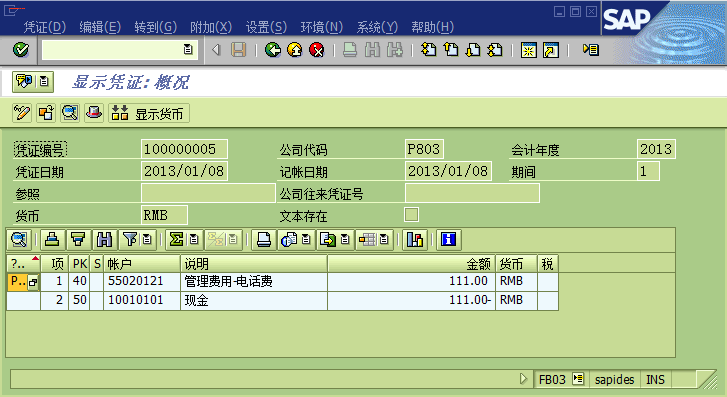
Task: Select the 现金 description cell
Action: click(254, 301)
